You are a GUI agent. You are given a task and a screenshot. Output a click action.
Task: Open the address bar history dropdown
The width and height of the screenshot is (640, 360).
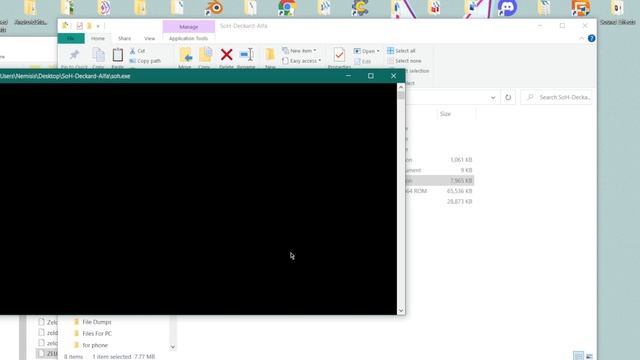tap(493, 98)
